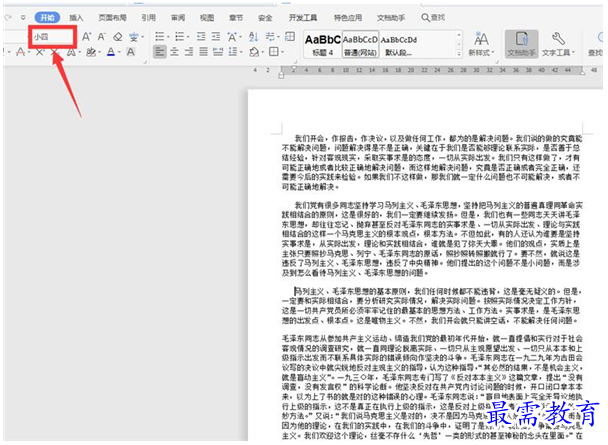
Task: Open the 章节 tab
Action: pos(236,17)
